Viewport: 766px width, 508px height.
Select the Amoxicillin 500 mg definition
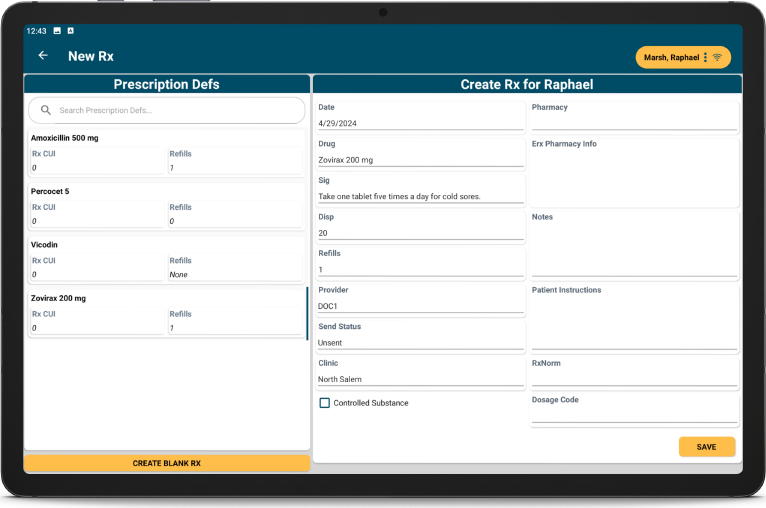point(166,153)
